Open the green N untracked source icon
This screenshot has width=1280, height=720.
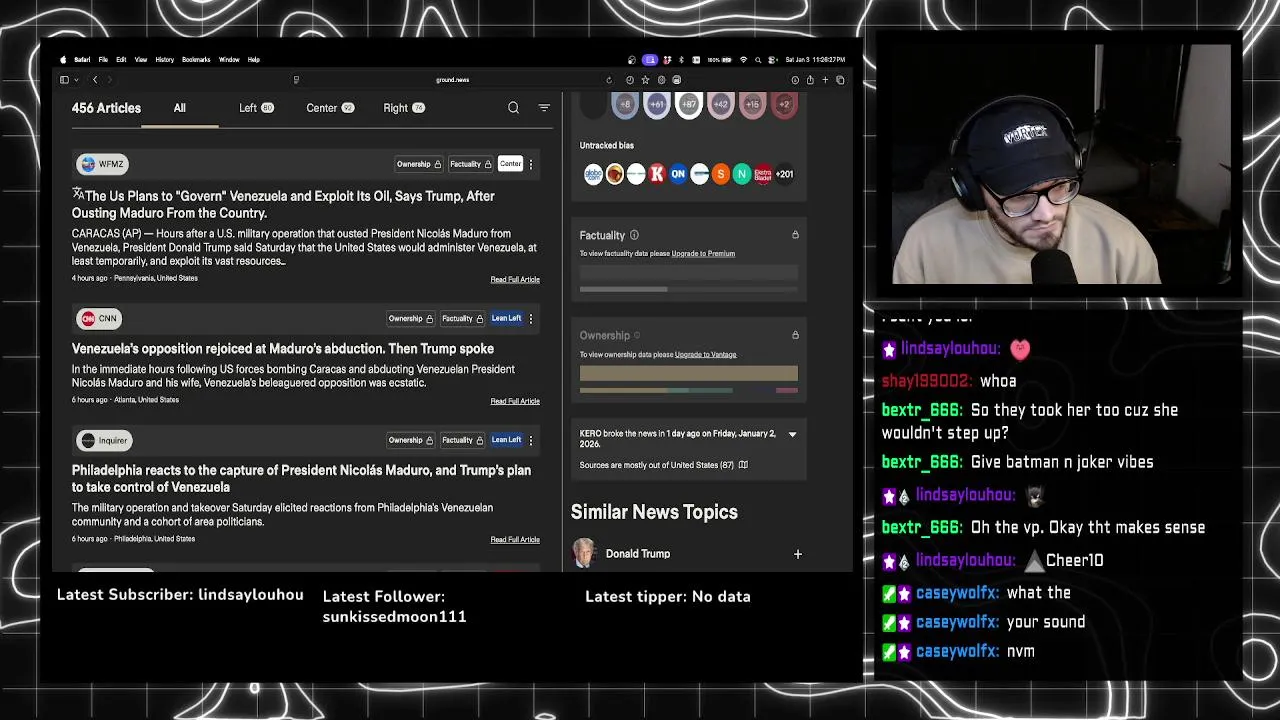[741, 174]
